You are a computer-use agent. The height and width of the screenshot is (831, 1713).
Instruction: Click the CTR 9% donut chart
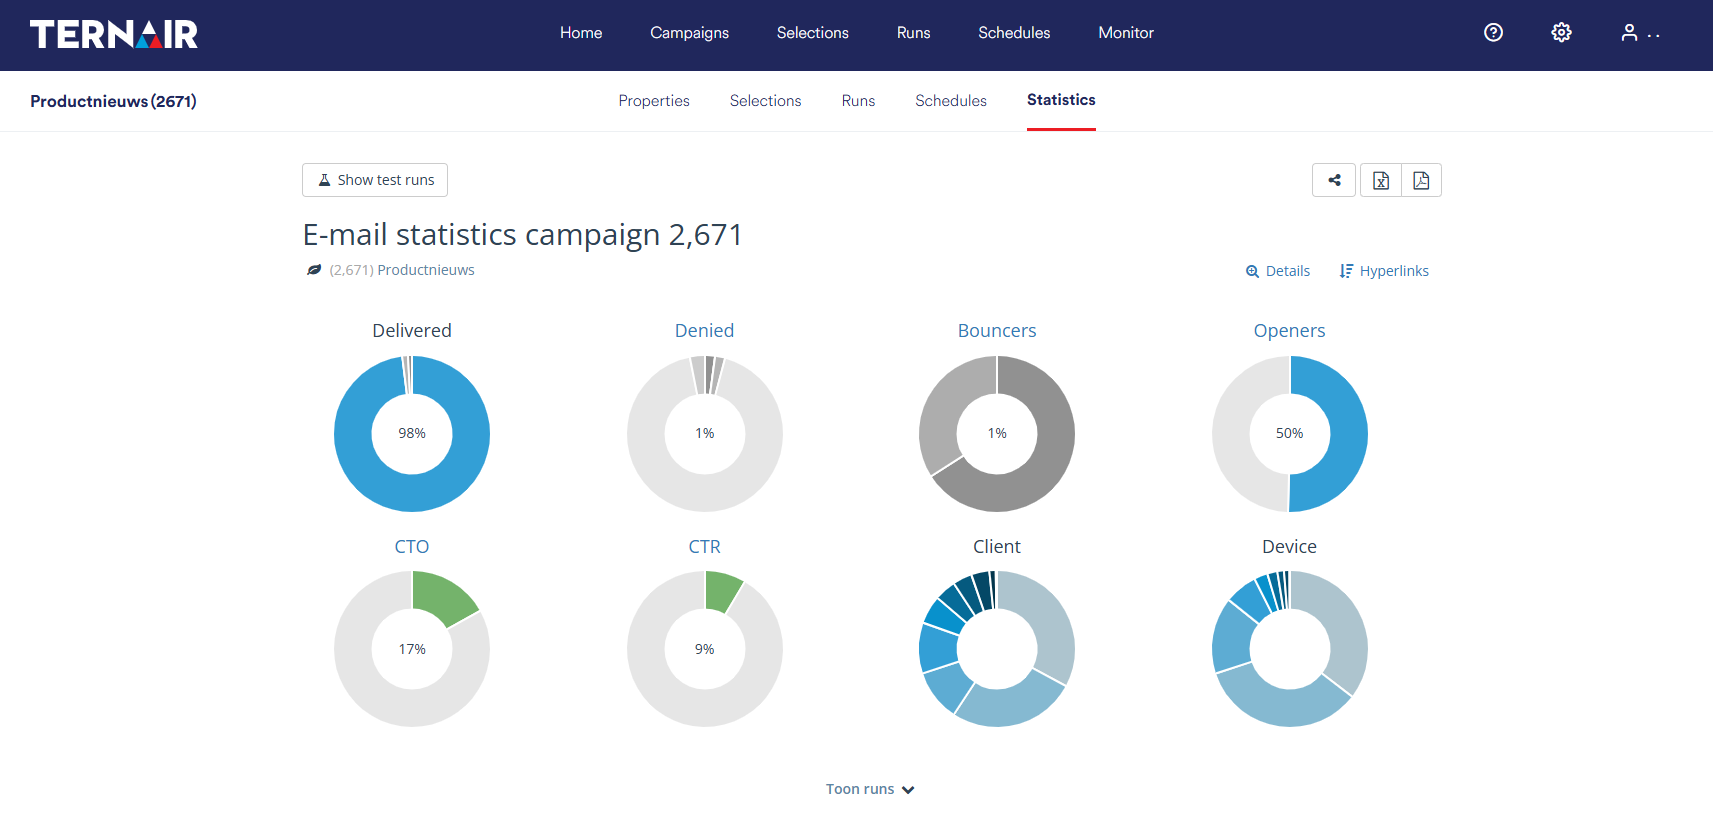pos(705,649)
